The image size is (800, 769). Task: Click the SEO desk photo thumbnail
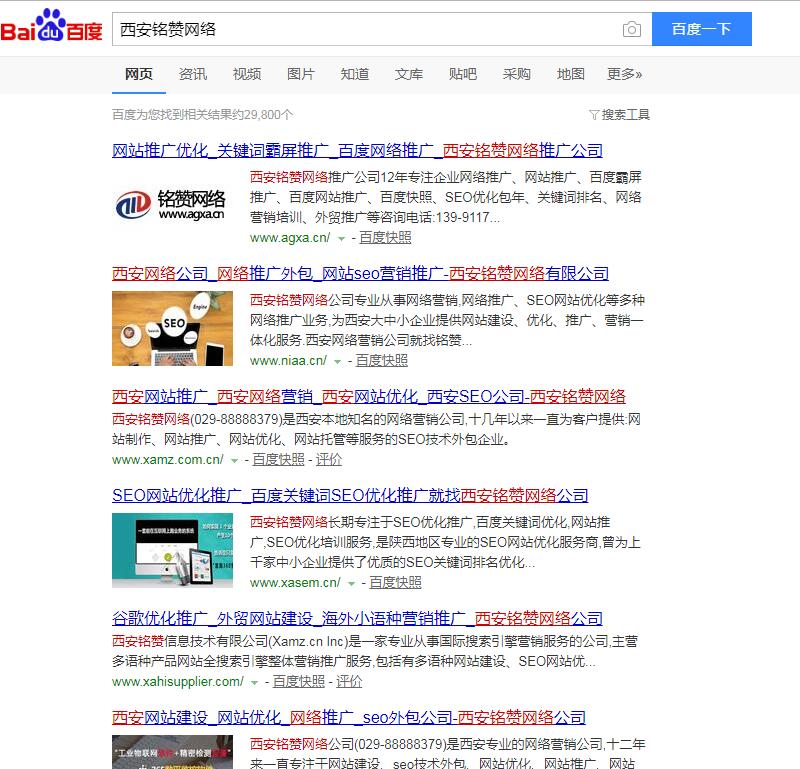pos(172,326)
